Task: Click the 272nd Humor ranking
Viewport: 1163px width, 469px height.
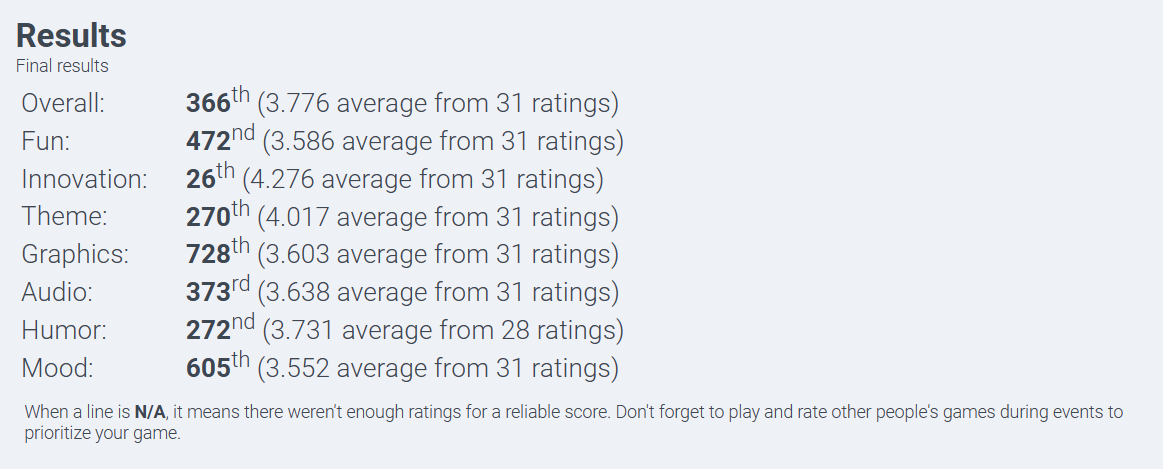Action: (220, 328)
